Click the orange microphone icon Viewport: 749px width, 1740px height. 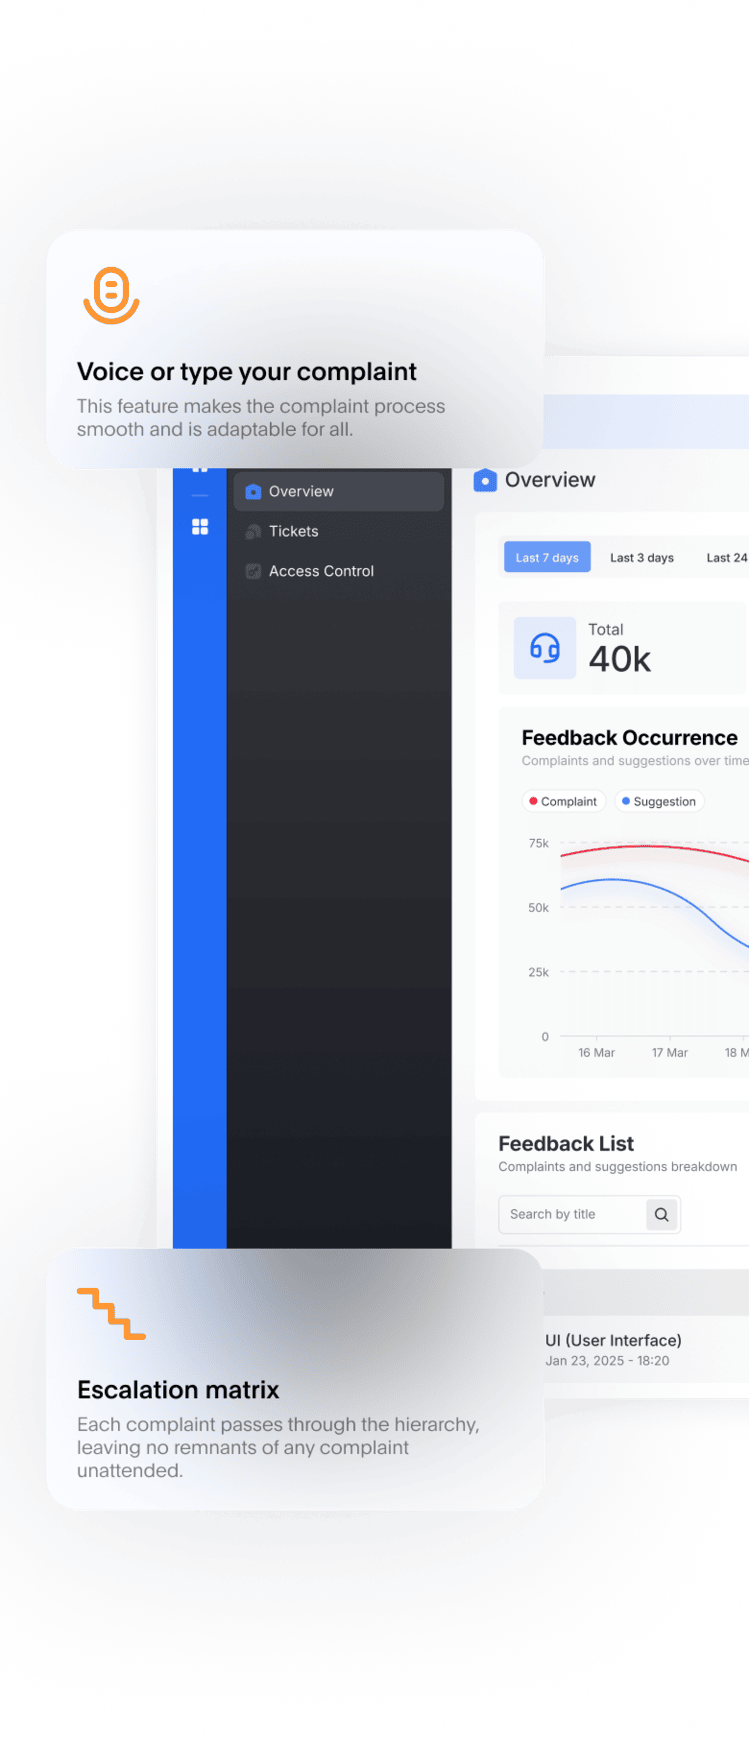click(111, 295)
